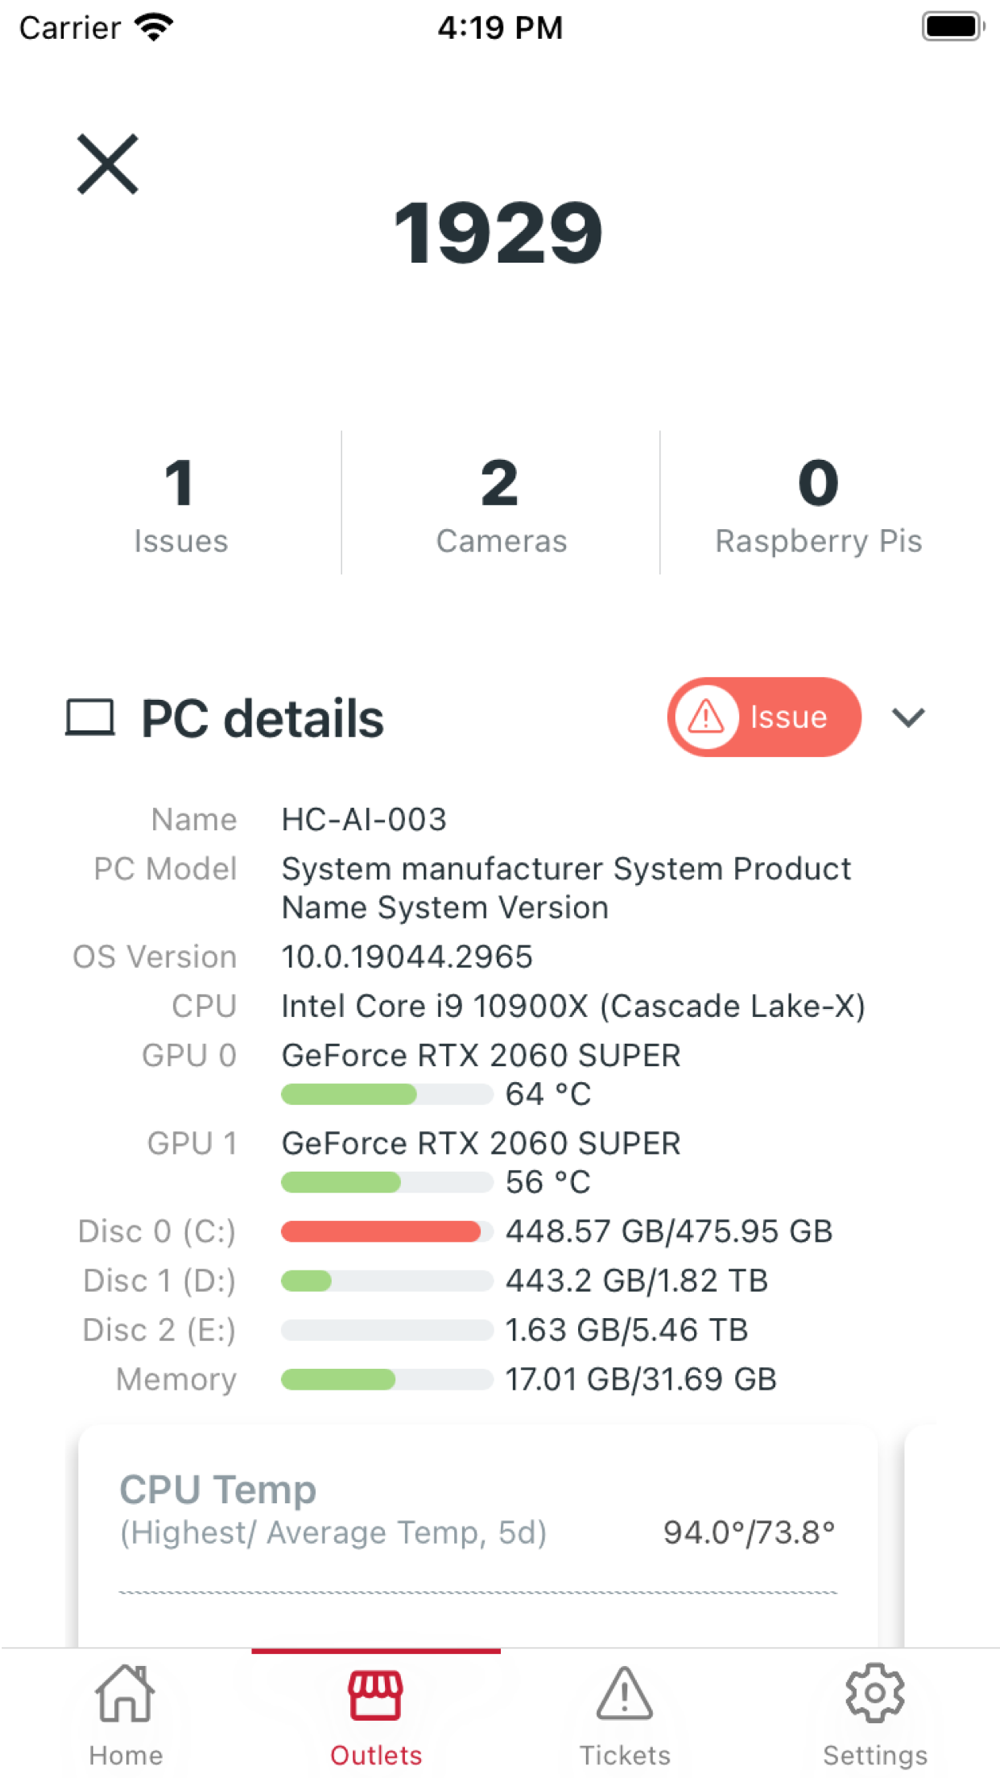Viewport: 1000px width, 1778px height.
Task: Tap the Settings gear icon
Action: 875,1694
